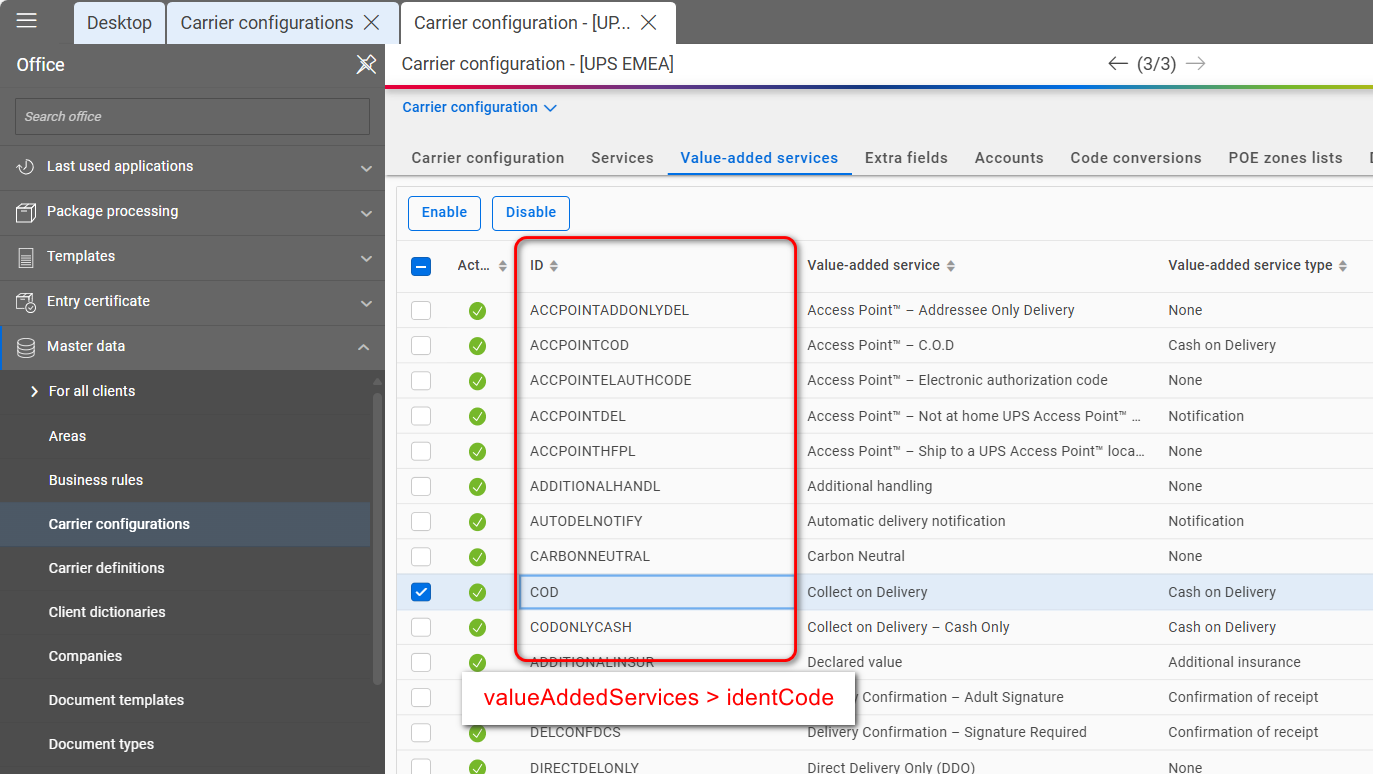Expand Last used applications section

pos(366,168)
